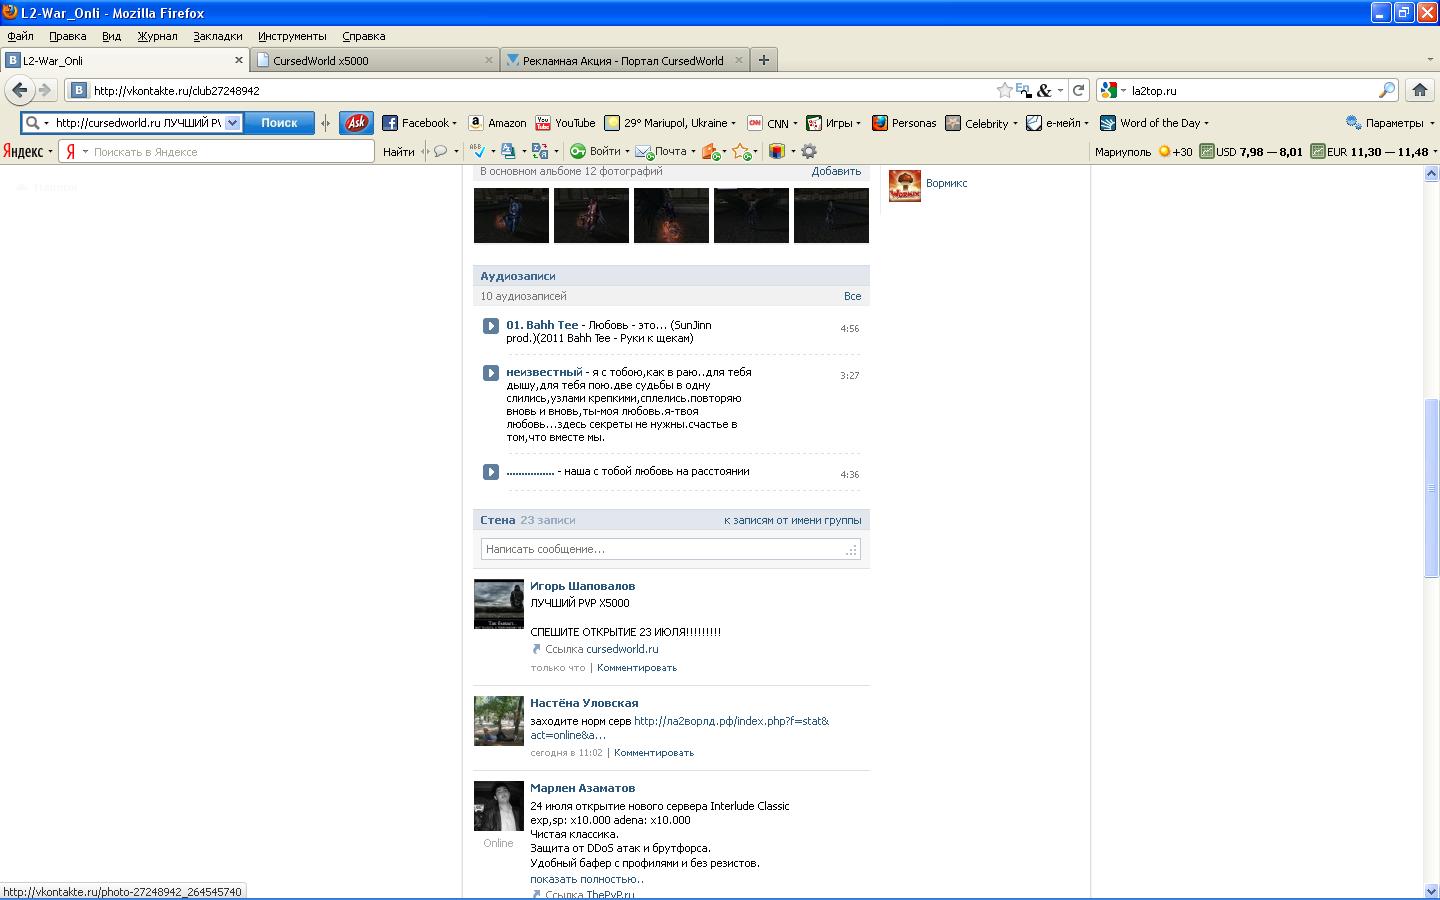
Task: Open the YouTube toolbar shortcut
Action: click(565, 123)
